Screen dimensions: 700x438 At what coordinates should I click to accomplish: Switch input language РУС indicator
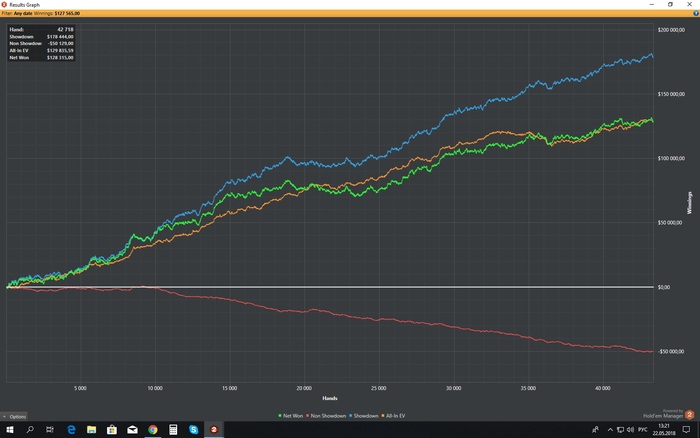(x=642, y=430)
